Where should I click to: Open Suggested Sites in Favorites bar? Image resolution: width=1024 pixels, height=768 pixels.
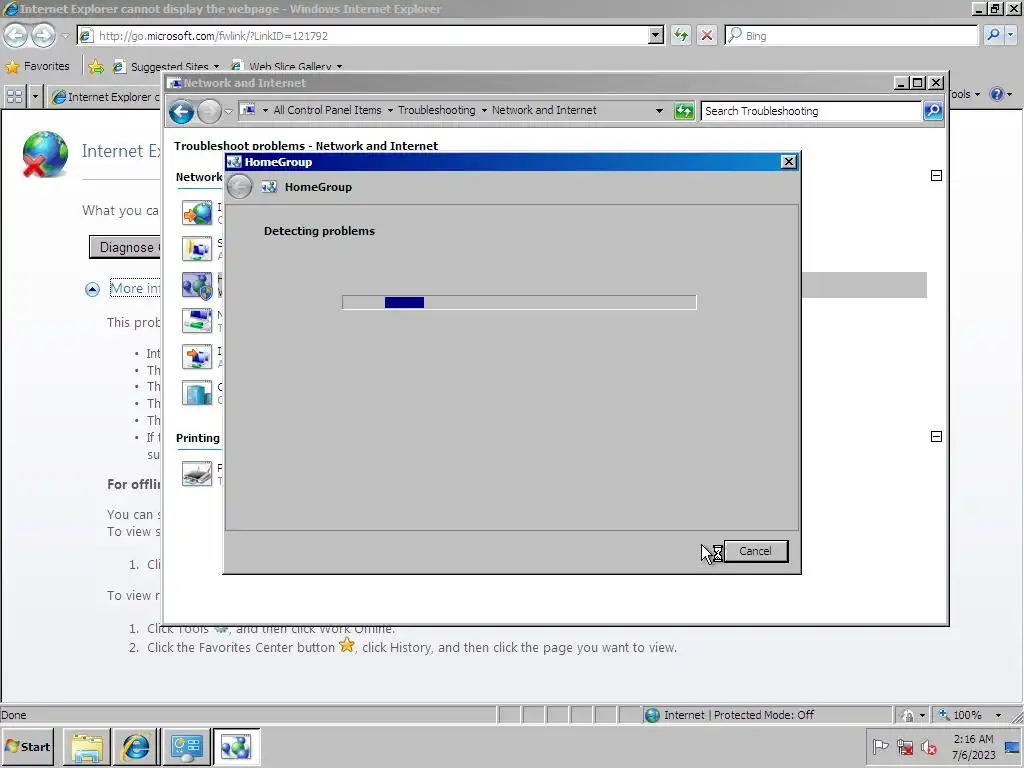[166, 66]
